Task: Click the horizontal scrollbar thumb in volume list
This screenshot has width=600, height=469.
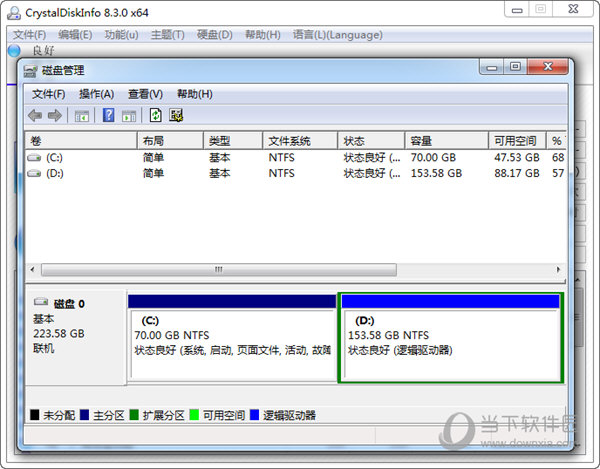Action: click(218, 270)
